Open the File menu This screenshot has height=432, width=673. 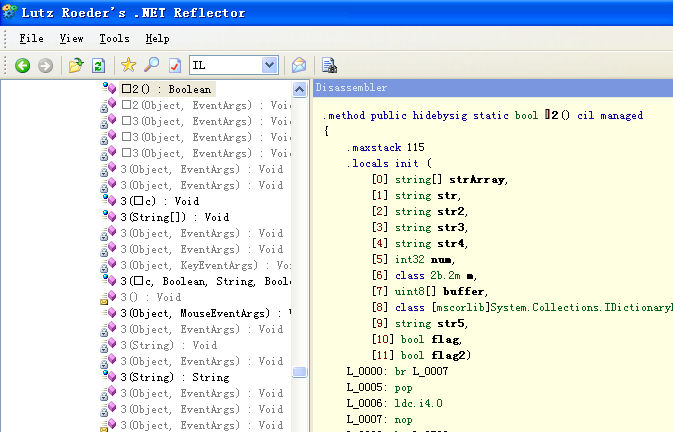[31, 38]
